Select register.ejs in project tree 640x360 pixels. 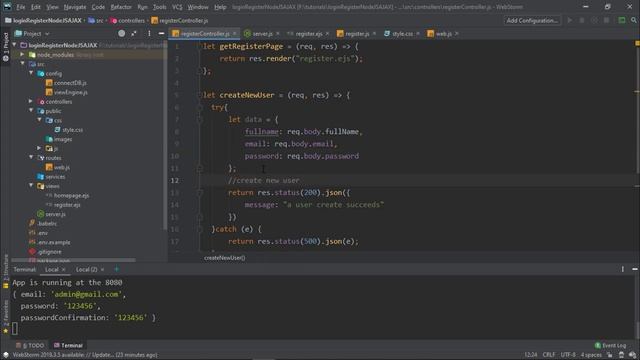tap(67, 205)
